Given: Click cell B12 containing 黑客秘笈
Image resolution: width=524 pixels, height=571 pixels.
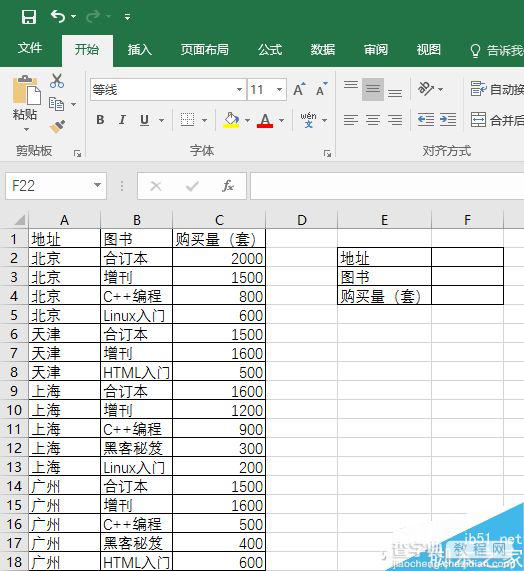Looking at the screenshot, I should click(x=136, y=448).
